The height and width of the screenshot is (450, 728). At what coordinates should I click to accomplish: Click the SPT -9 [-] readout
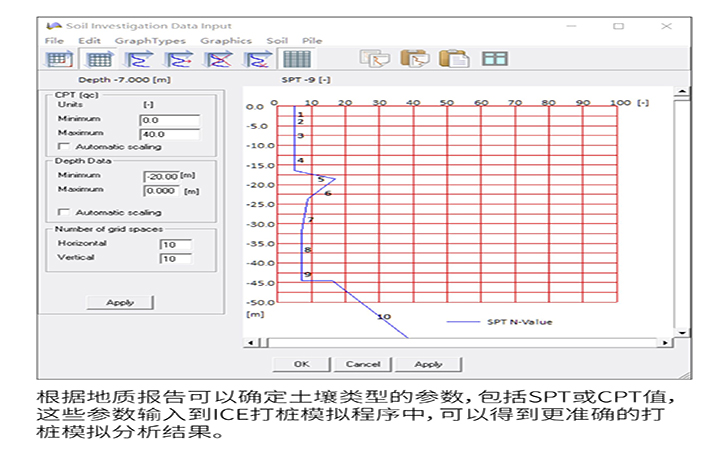coord(306,80)
